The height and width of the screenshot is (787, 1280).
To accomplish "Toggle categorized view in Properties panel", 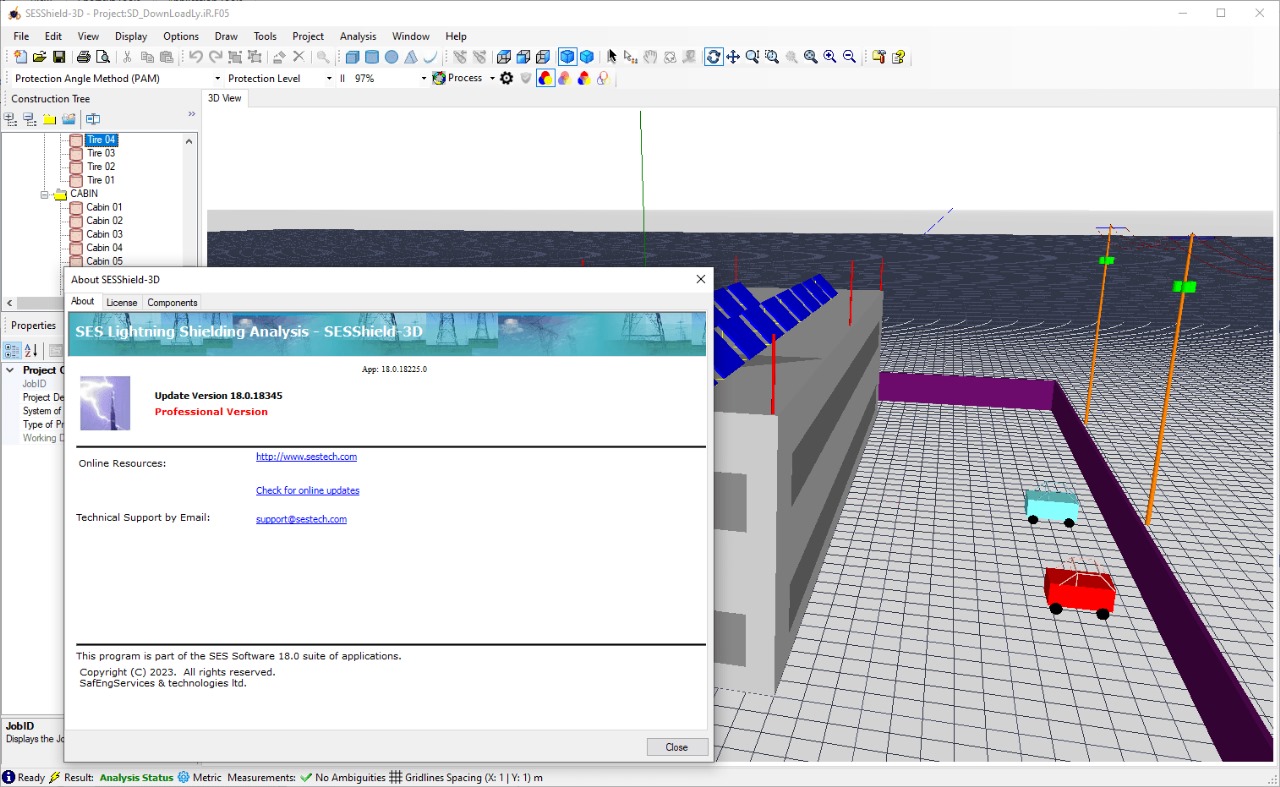I will pos(12,350).
